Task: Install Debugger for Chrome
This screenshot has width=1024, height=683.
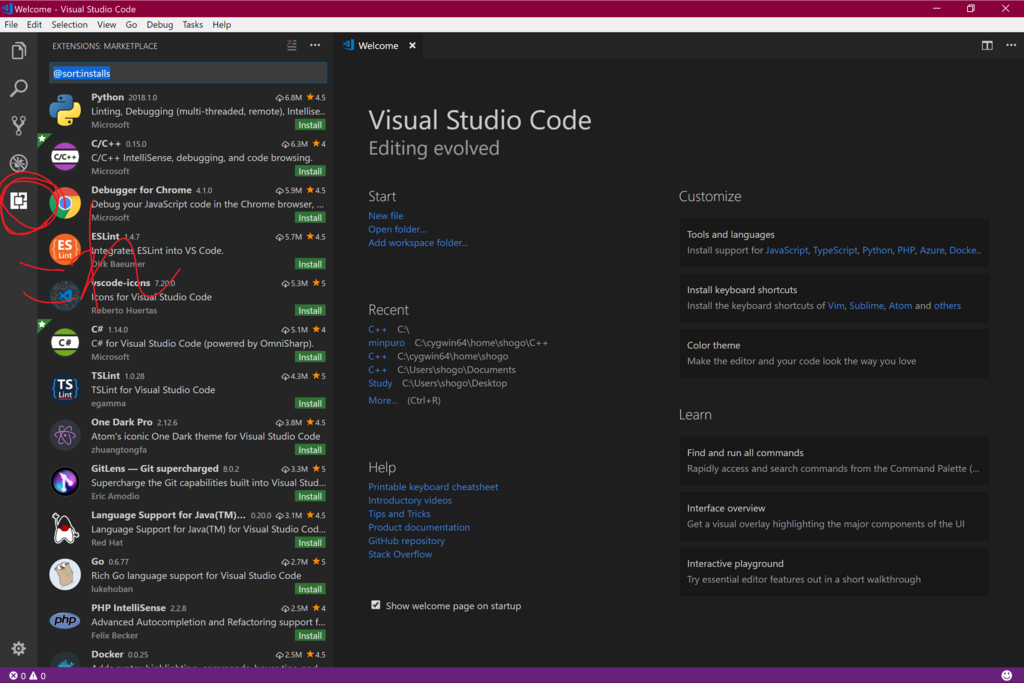Action: [310, 217]
